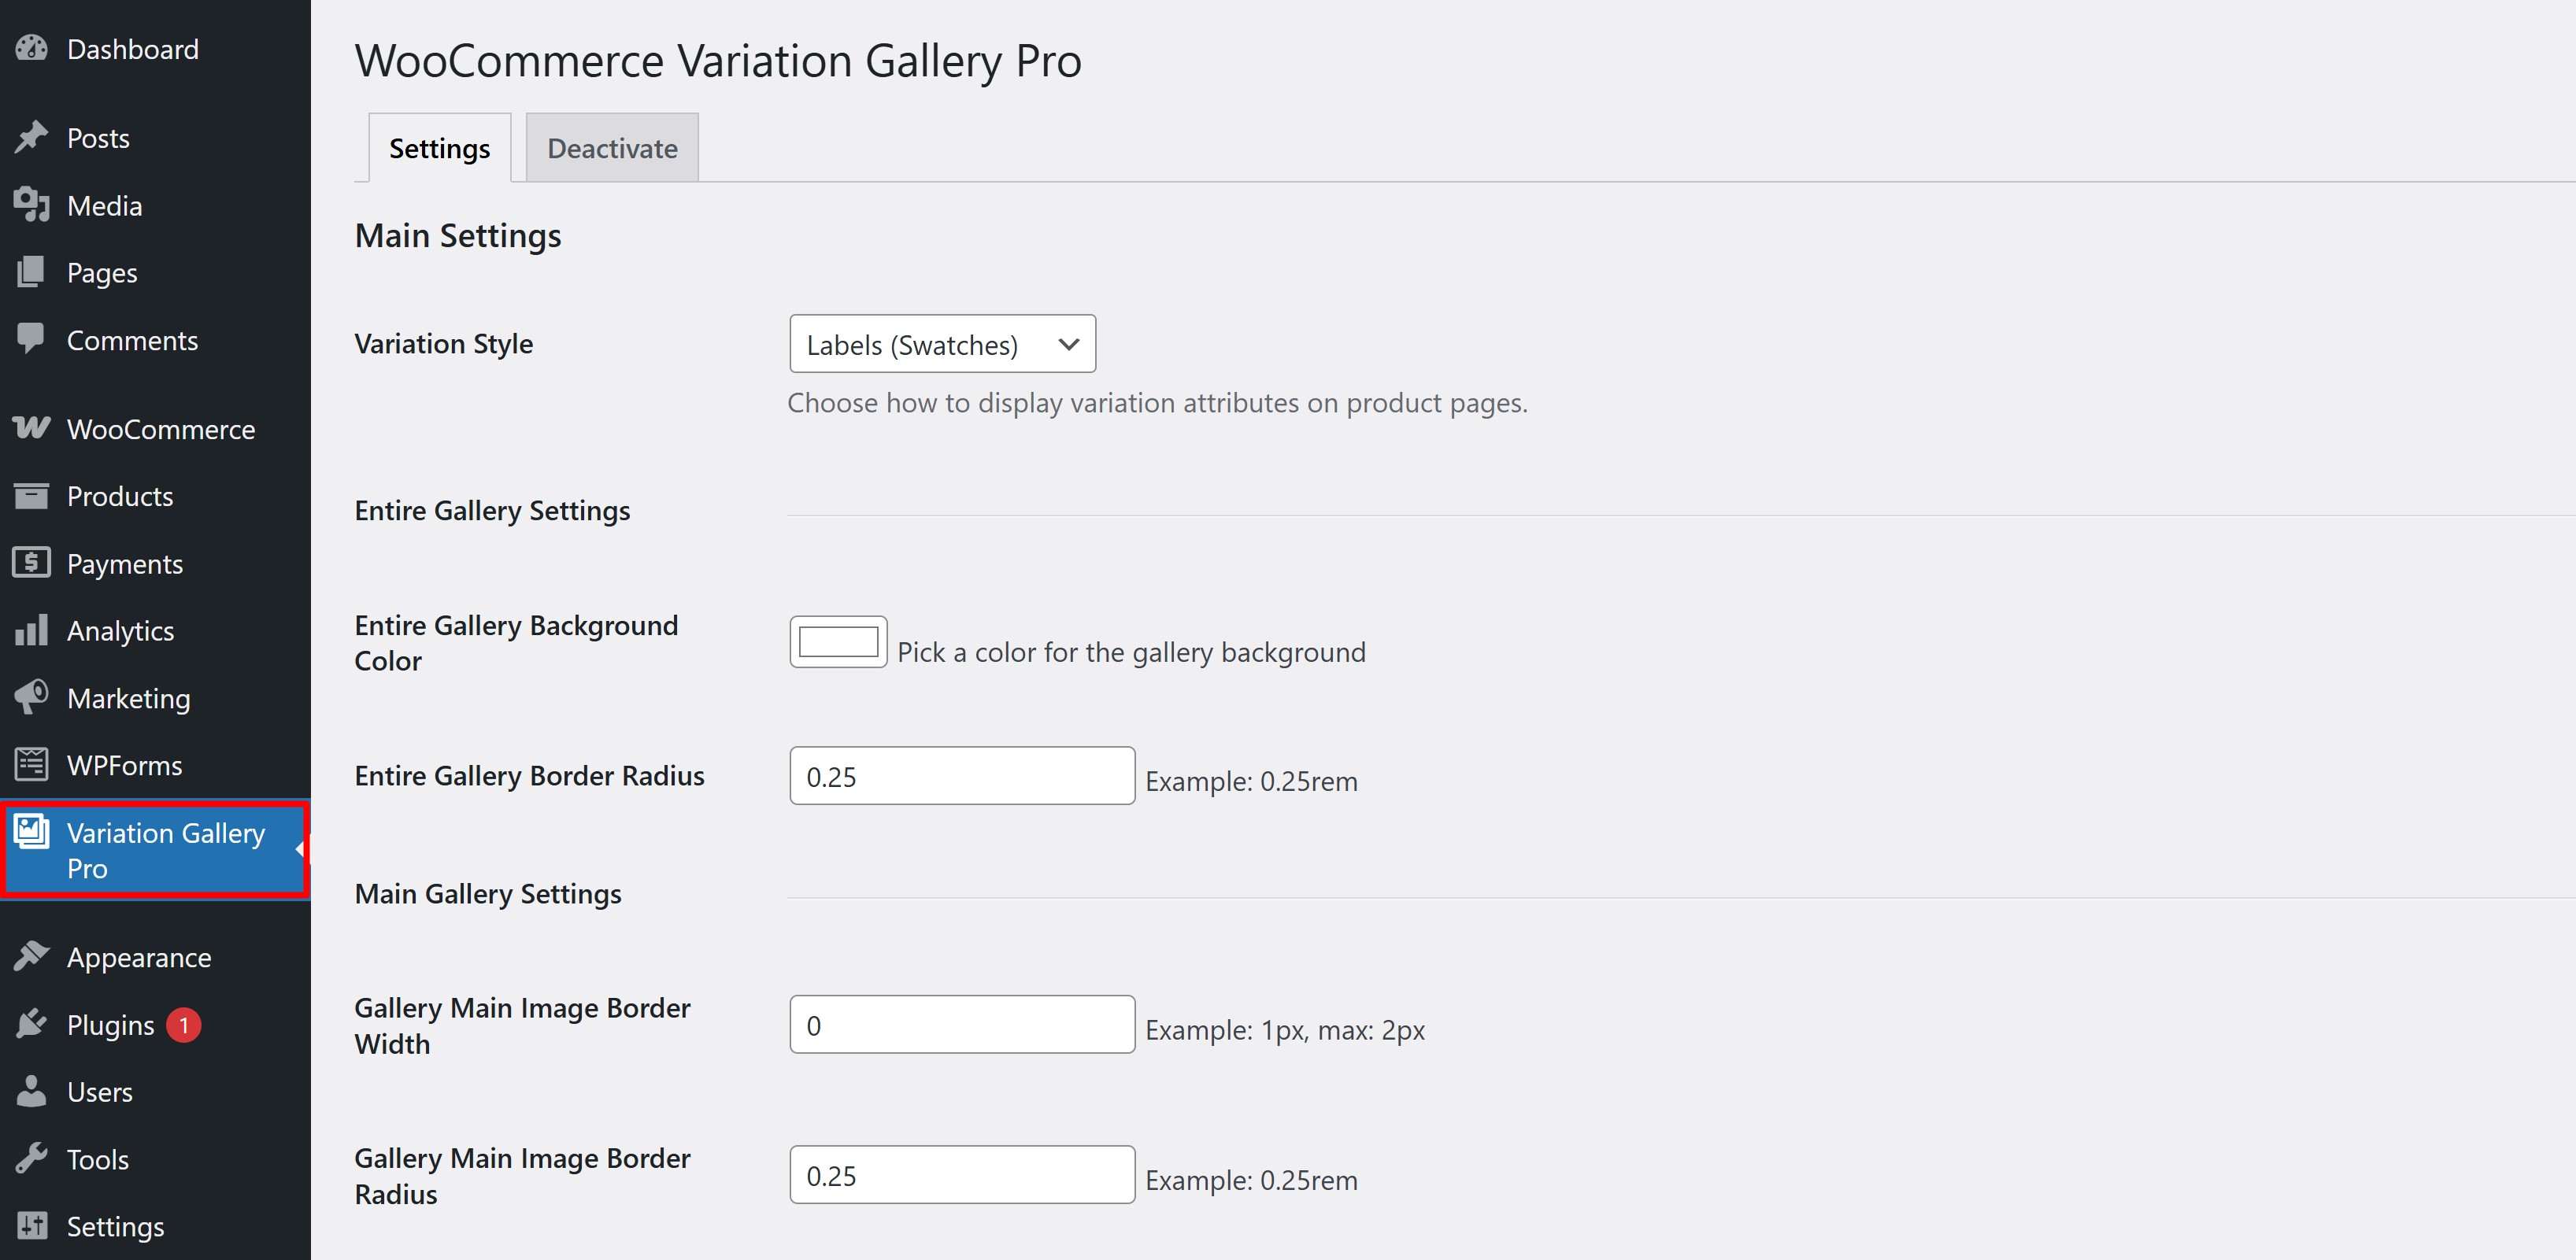Click 'WooCommerce Variation Gallery Pro' page title
The height and width of the screenshot is (1260, 2576).
click(718, 61)
